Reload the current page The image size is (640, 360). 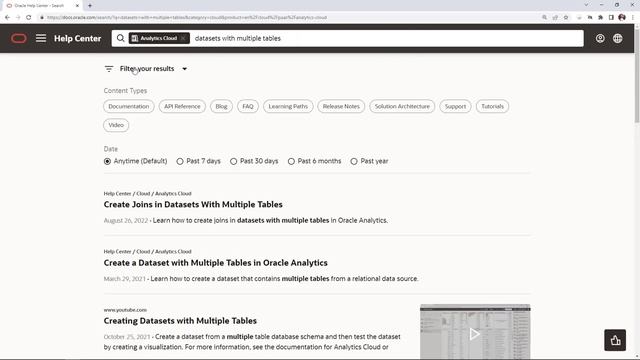click(x=29, y=18)
